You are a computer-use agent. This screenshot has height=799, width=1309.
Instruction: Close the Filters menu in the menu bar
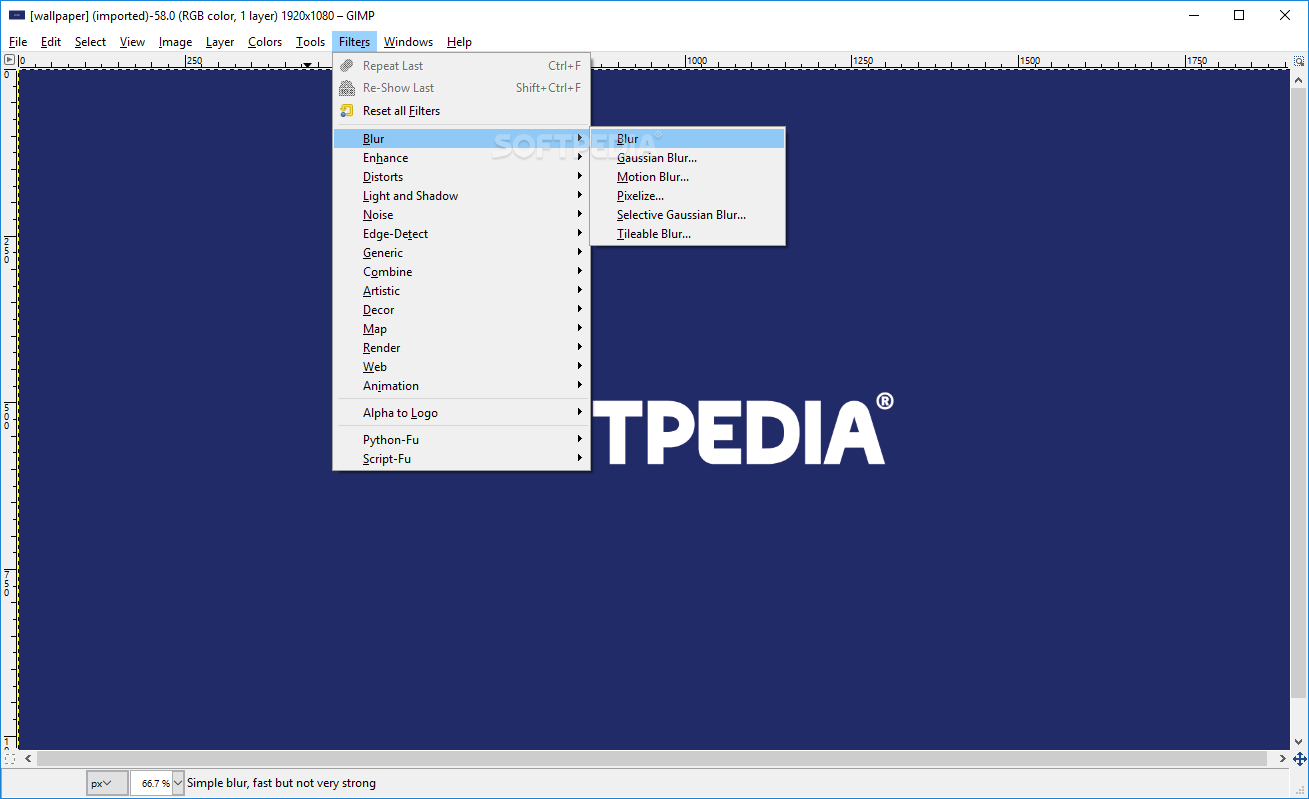(x=355, y=42)
